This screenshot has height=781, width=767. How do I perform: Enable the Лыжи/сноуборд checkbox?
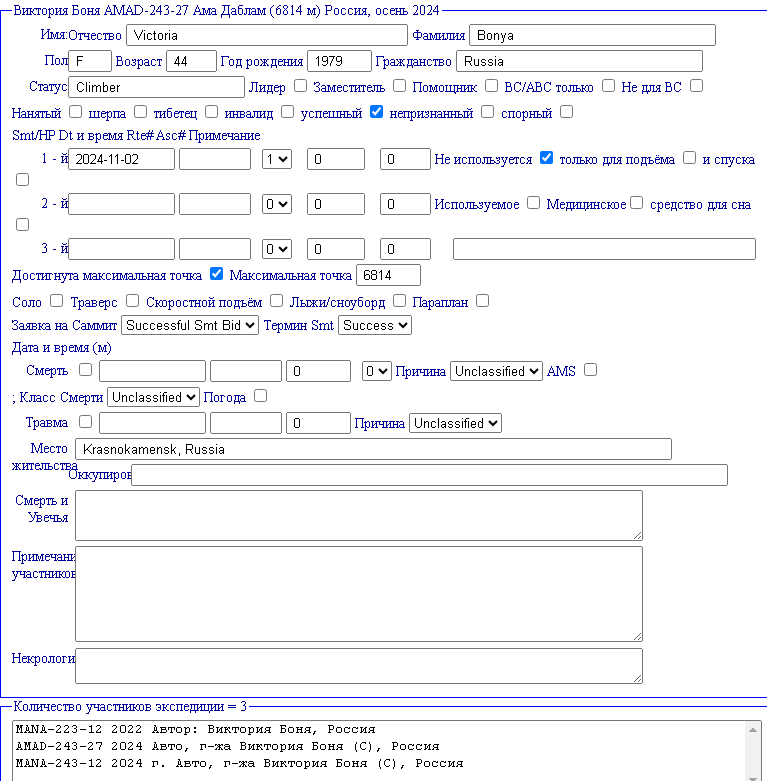point(399,301)
